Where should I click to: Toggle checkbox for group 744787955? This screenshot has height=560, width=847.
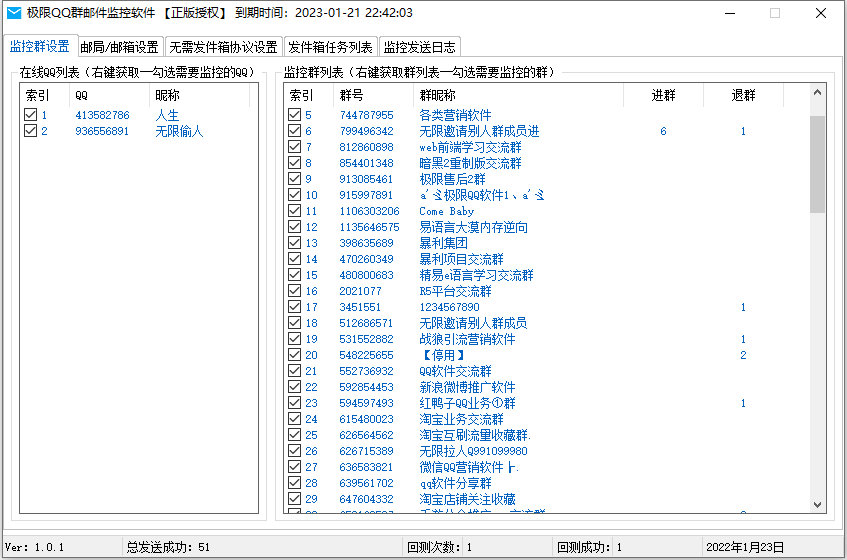pyautogui.click(x=294, y=114)
